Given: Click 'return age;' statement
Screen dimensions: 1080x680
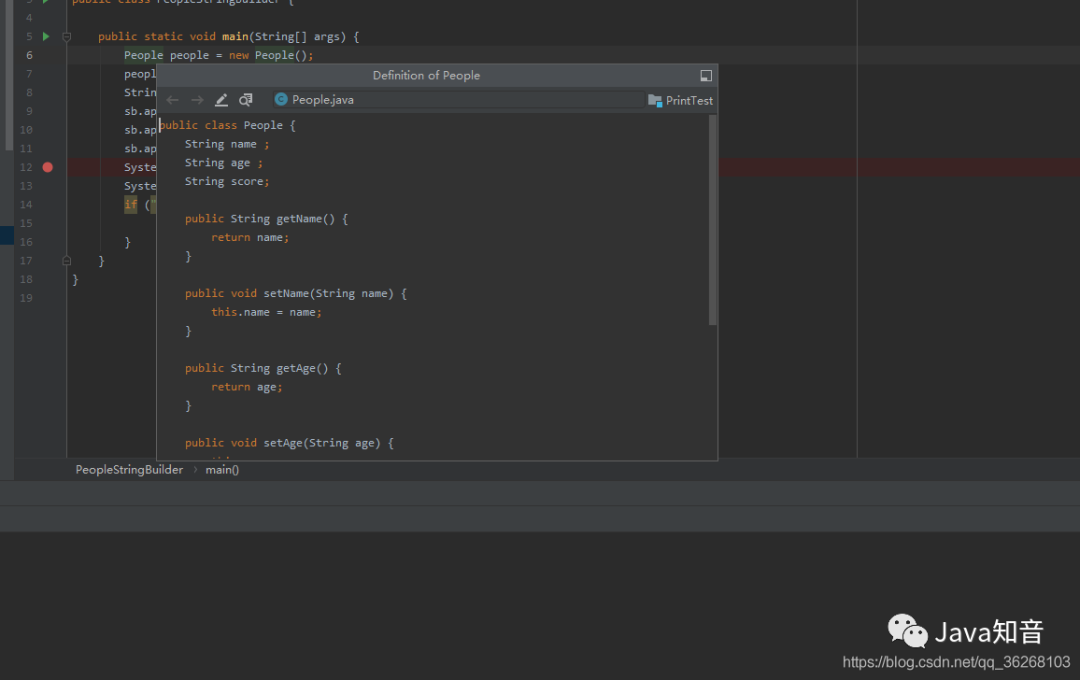Looking at the screenshot, I should point(247,387).
